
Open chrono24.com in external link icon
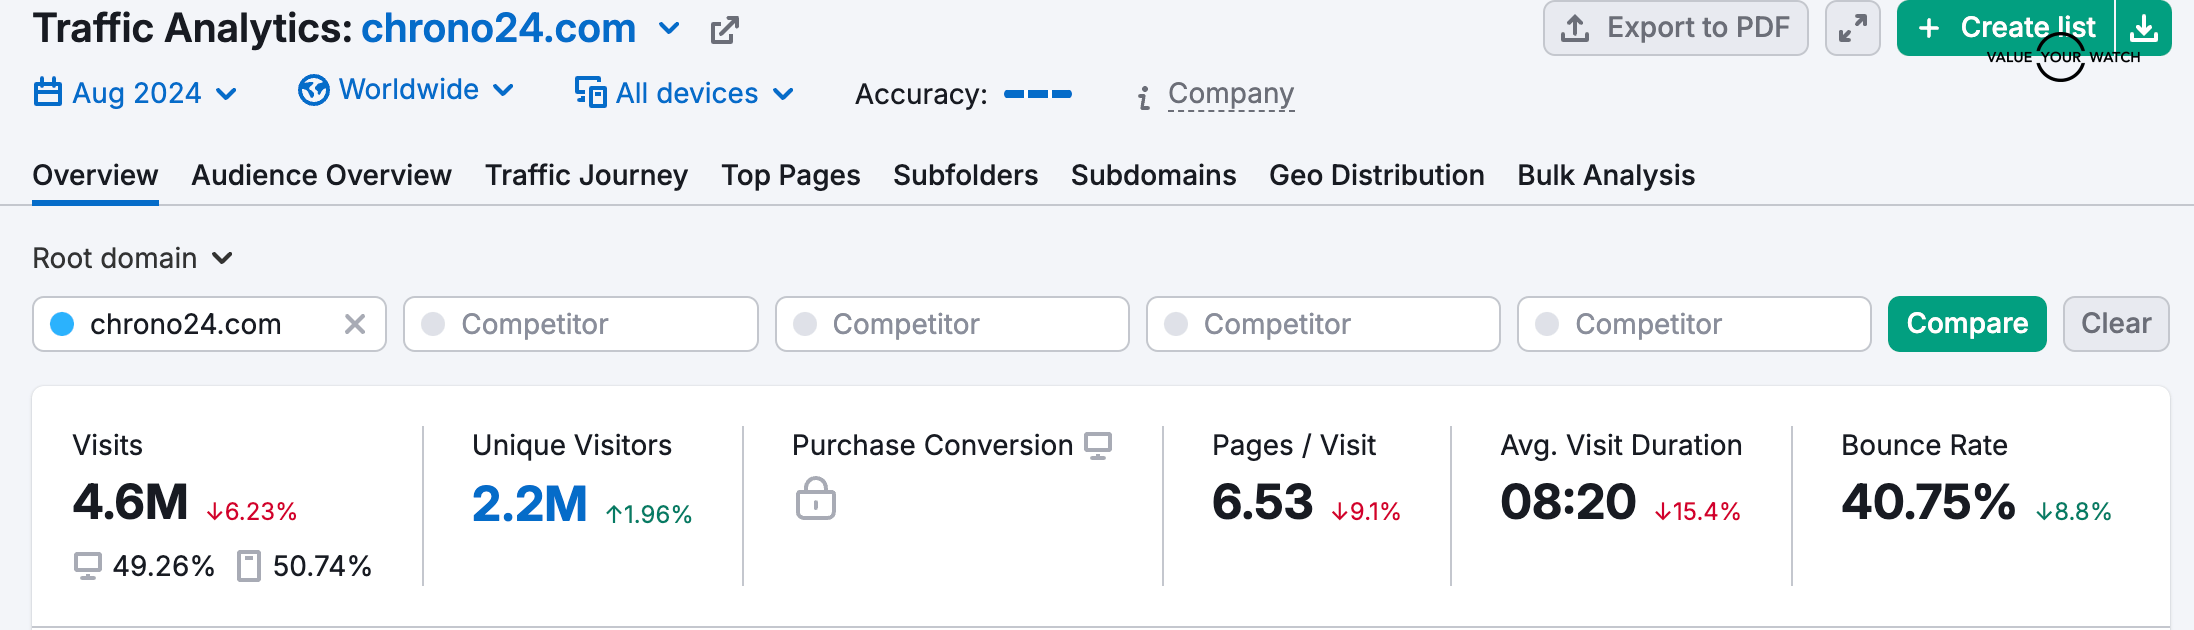pos(724,30)
